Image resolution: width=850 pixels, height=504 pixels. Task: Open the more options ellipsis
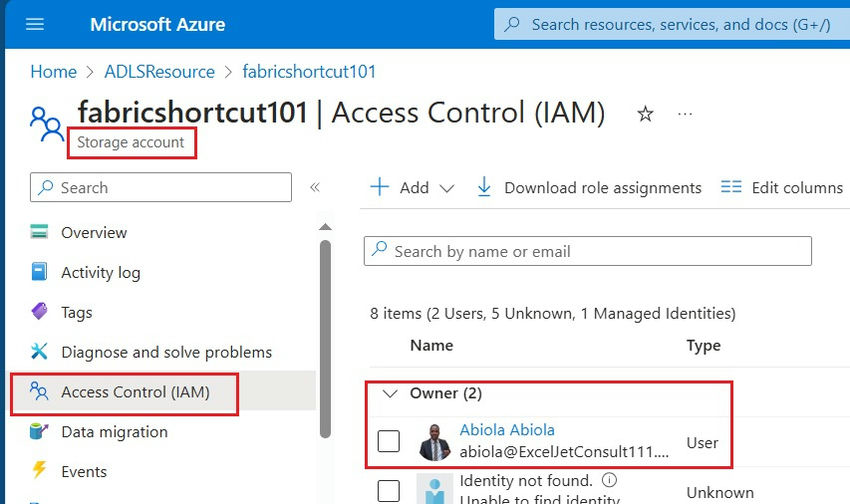685,115
